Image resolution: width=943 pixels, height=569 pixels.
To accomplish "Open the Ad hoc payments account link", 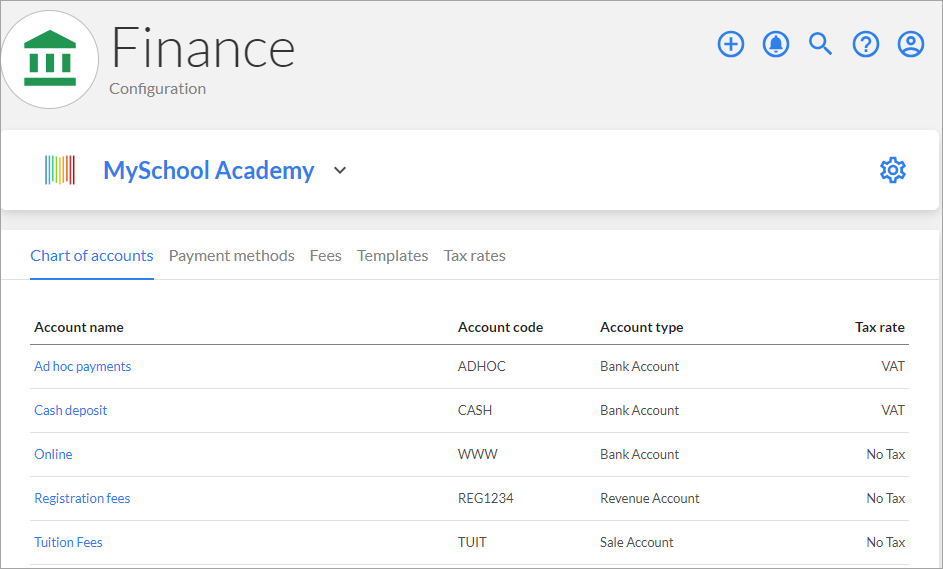I will (x=82, y=366).
